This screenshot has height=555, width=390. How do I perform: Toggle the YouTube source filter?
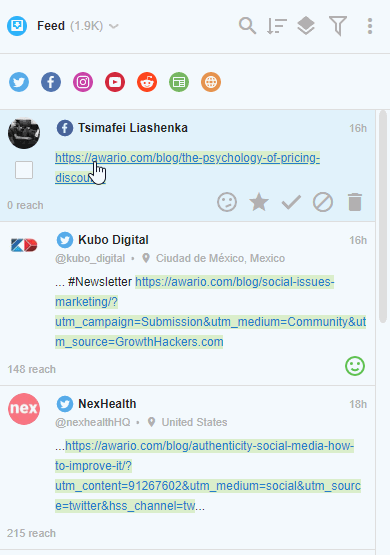[x=115, y=82]
